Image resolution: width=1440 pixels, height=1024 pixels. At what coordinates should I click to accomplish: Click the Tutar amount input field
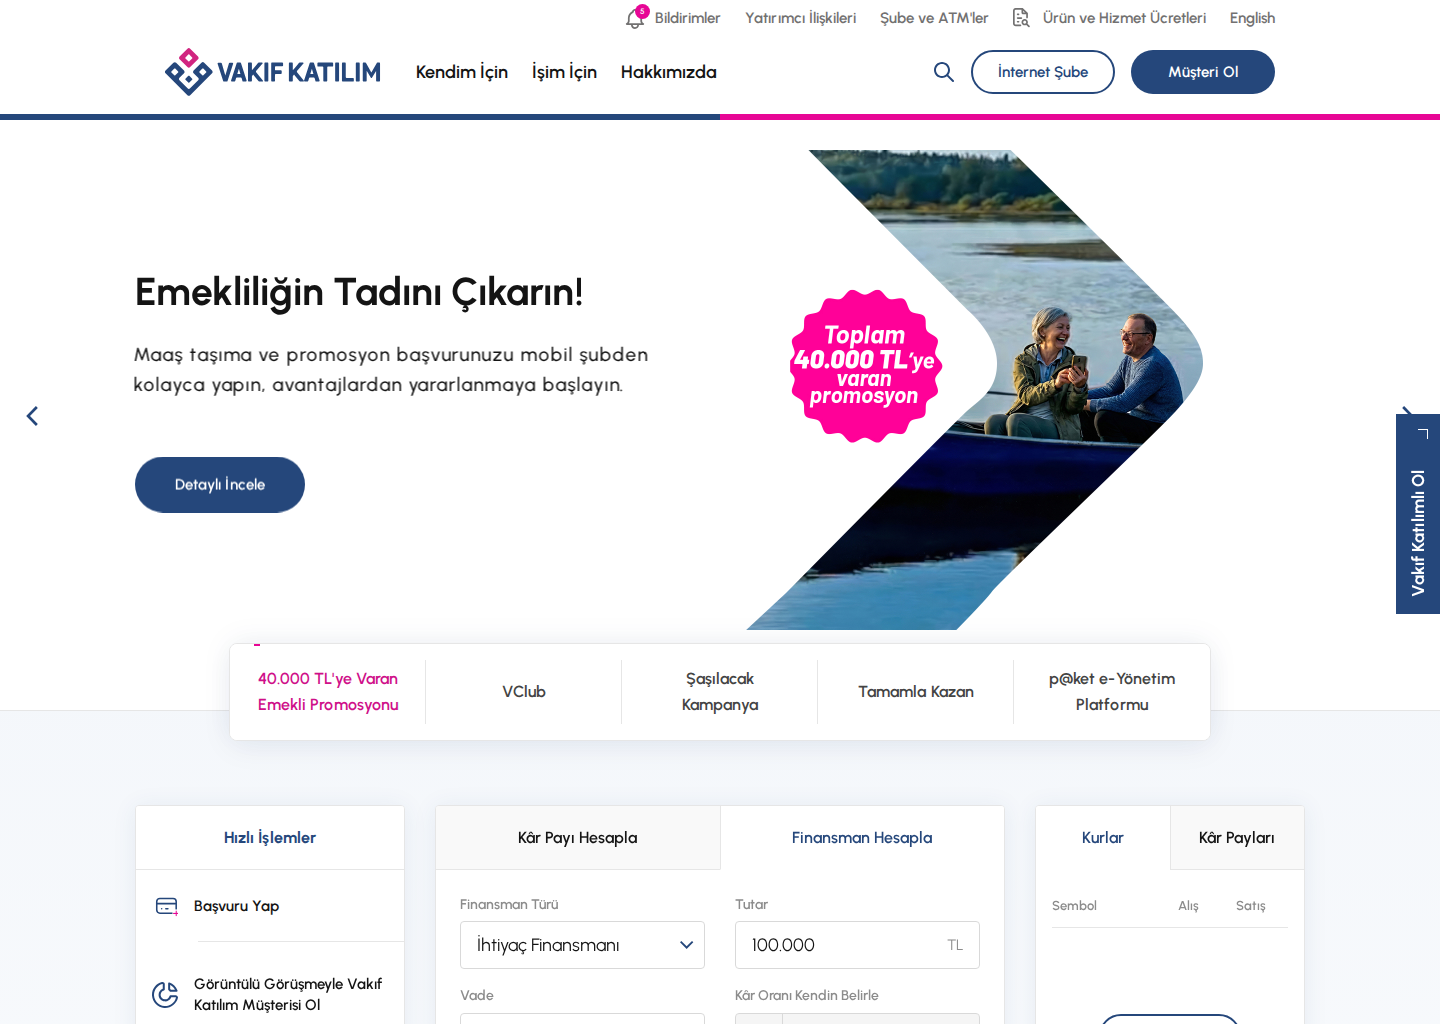coord(857,945)
